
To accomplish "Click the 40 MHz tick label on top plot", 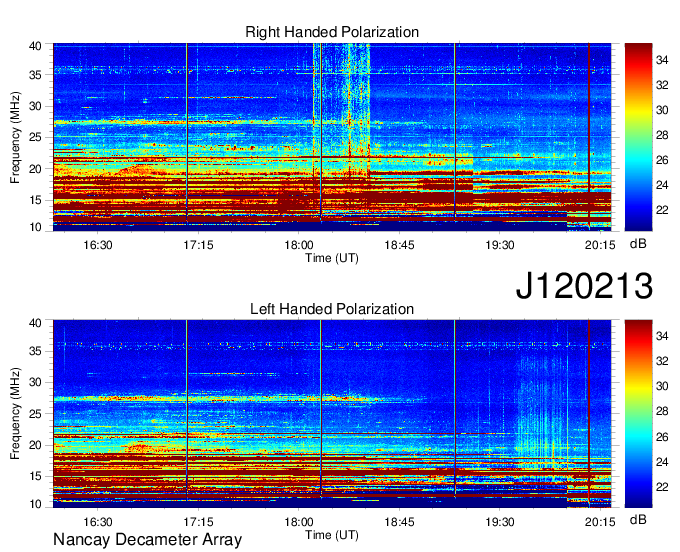I will pos(35,46).
